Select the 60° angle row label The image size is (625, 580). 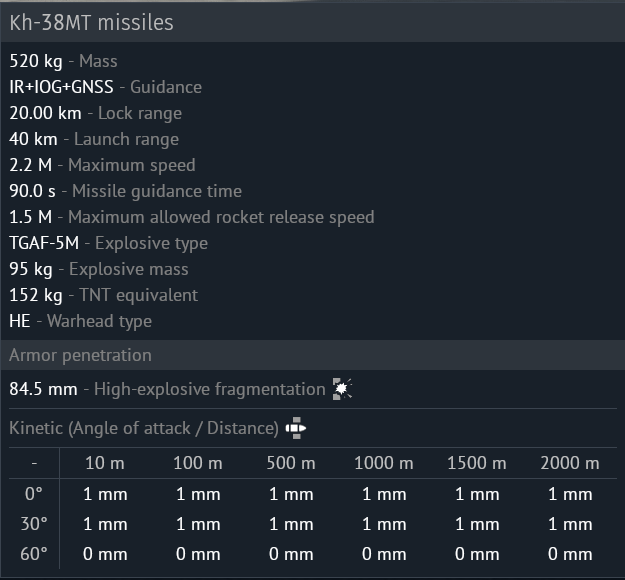tap(34, 554)
